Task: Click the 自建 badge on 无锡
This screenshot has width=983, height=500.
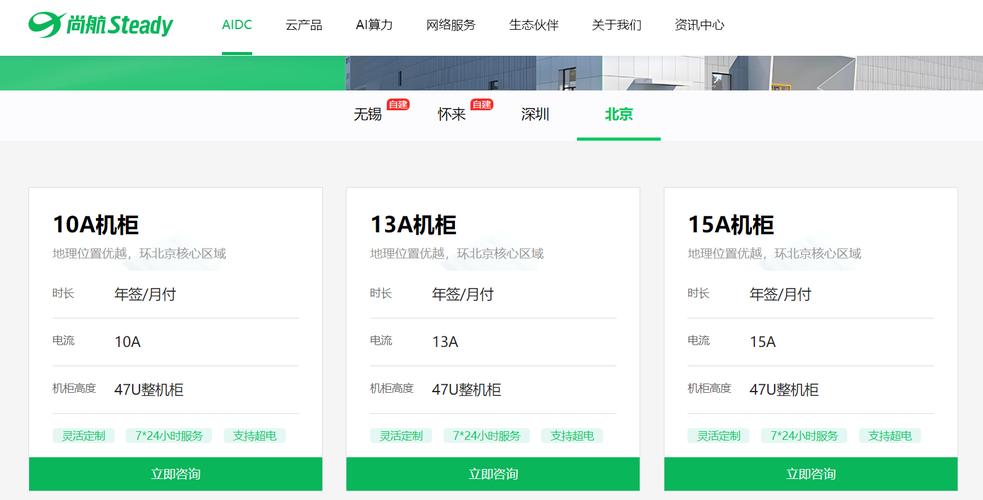Action: coord(398,105)
